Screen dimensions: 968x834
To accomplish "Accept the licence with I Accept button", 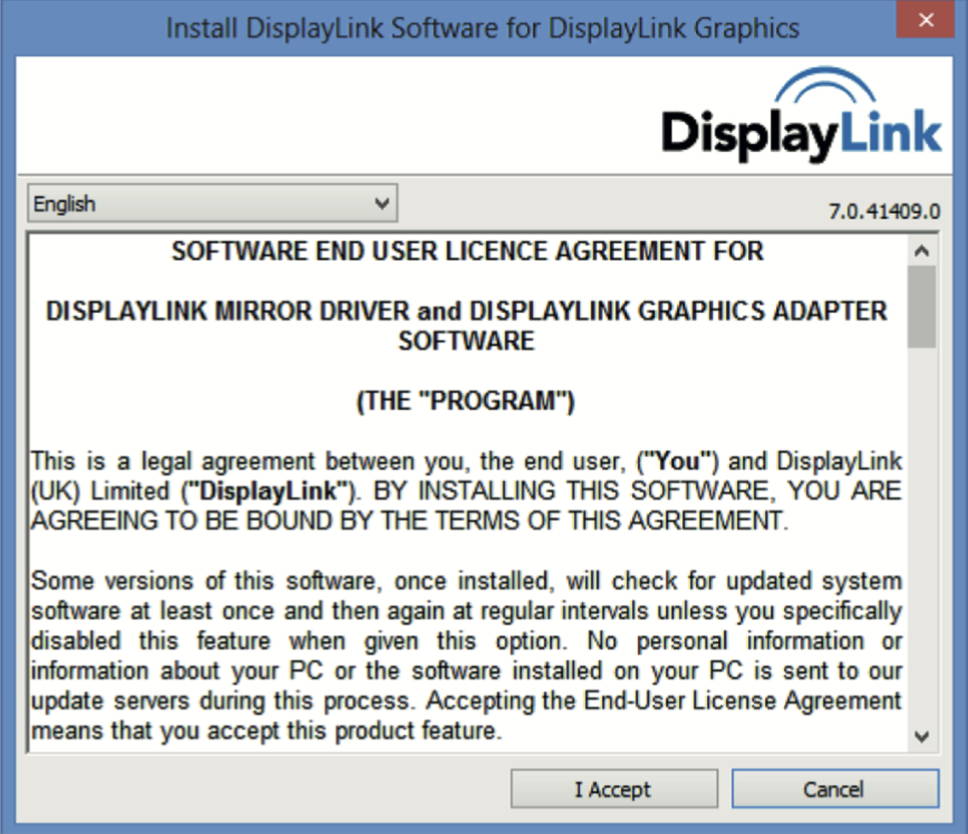I will [614, 788].
